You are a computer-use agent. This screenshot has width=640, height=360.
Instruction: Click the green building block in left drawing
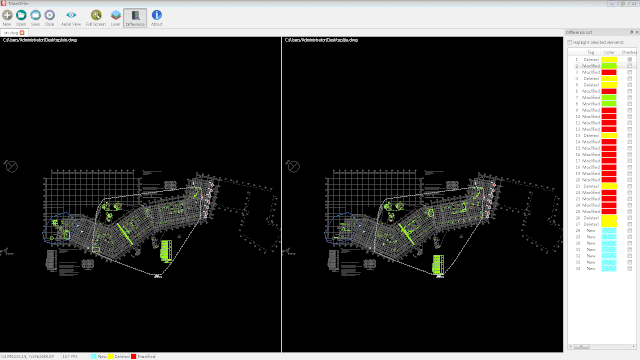(x=166, y=251)
